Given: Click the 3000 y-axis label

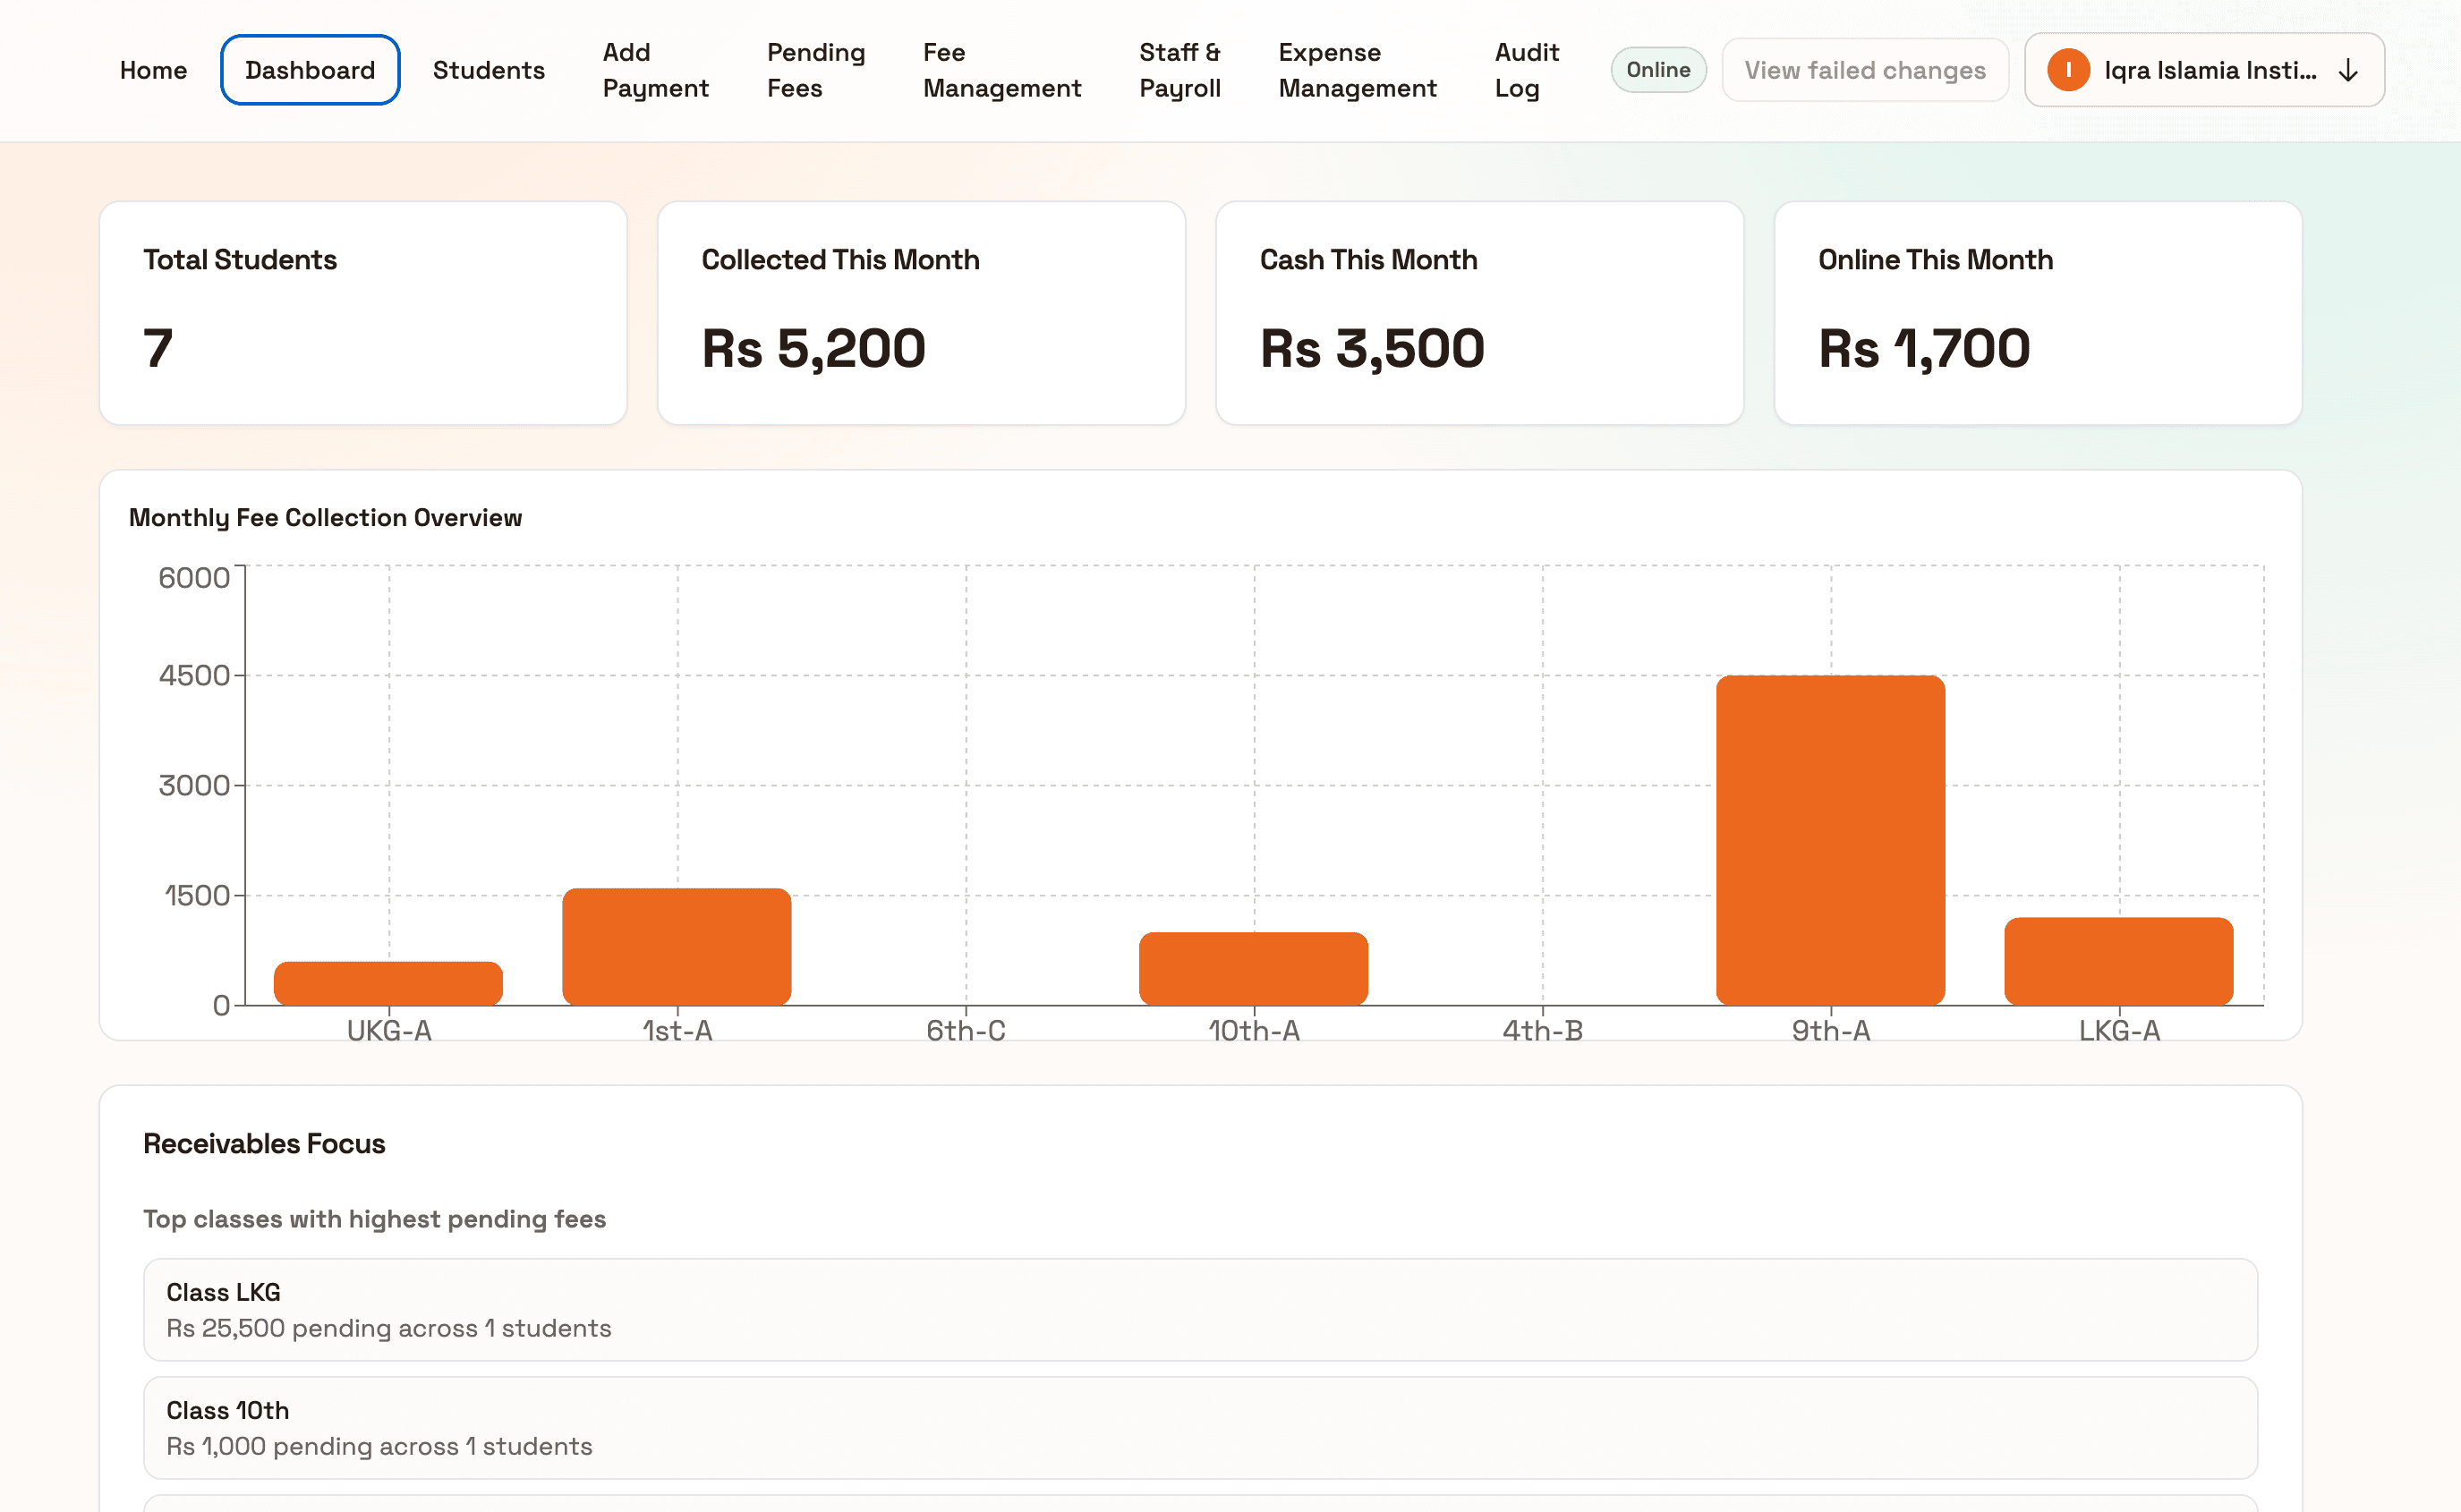Looking at the screenshot, I should (x=194, y=785).
